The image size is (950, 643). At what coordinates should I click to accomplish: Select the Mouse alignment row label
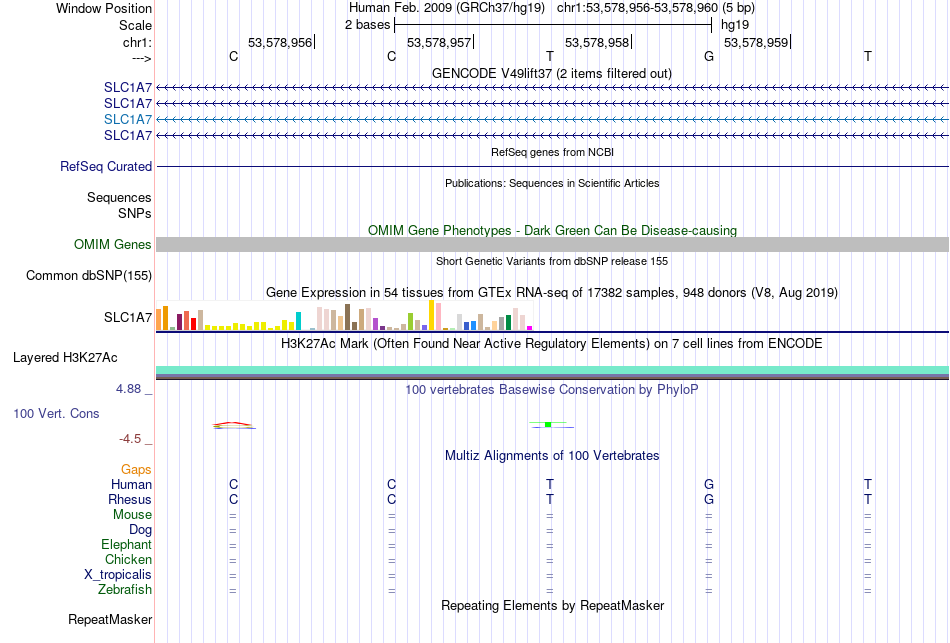coord(132,515)
